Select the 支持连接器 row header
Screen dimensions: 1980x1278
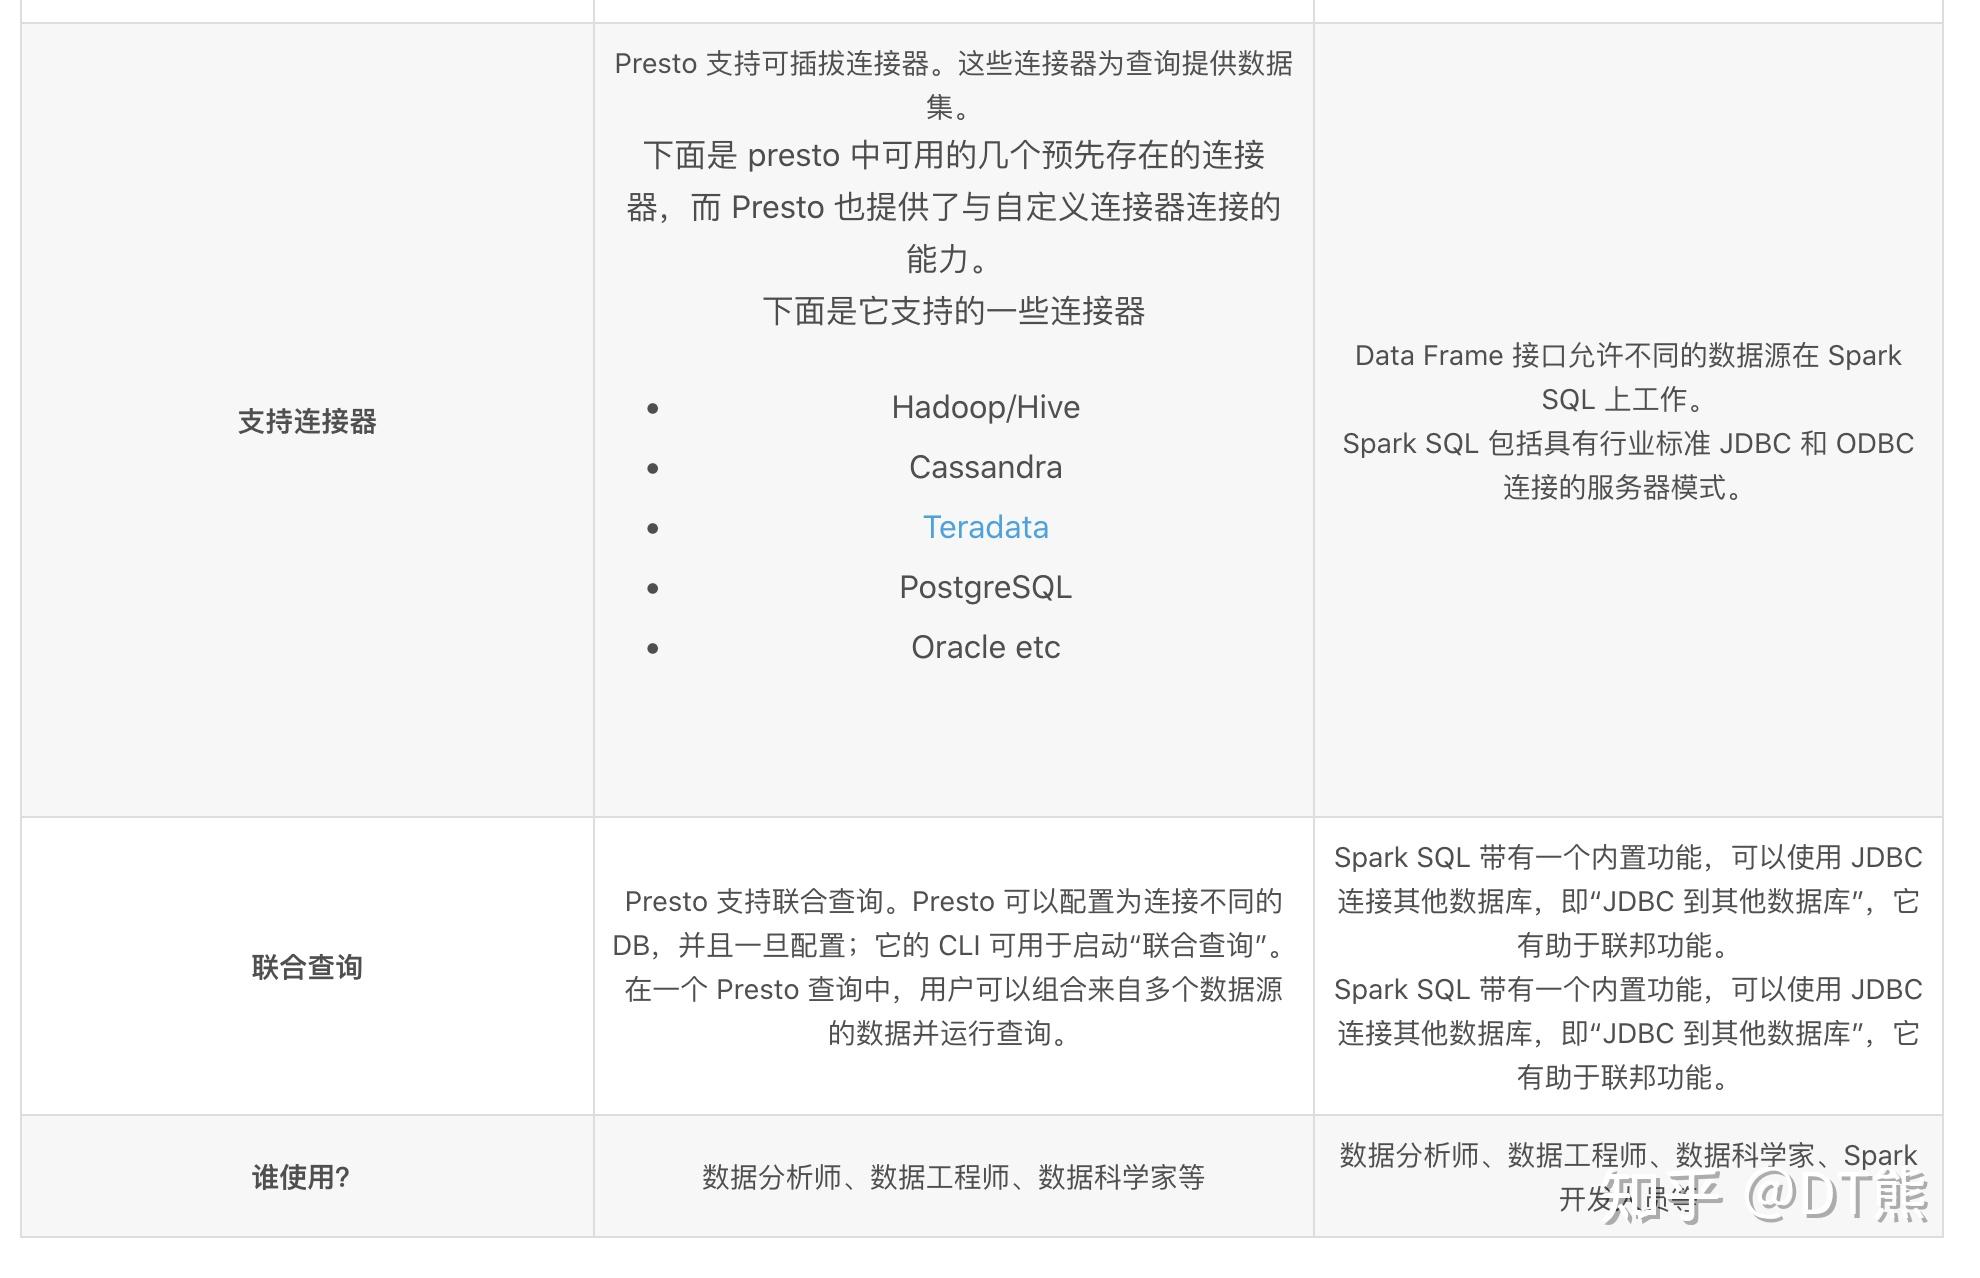305,422
